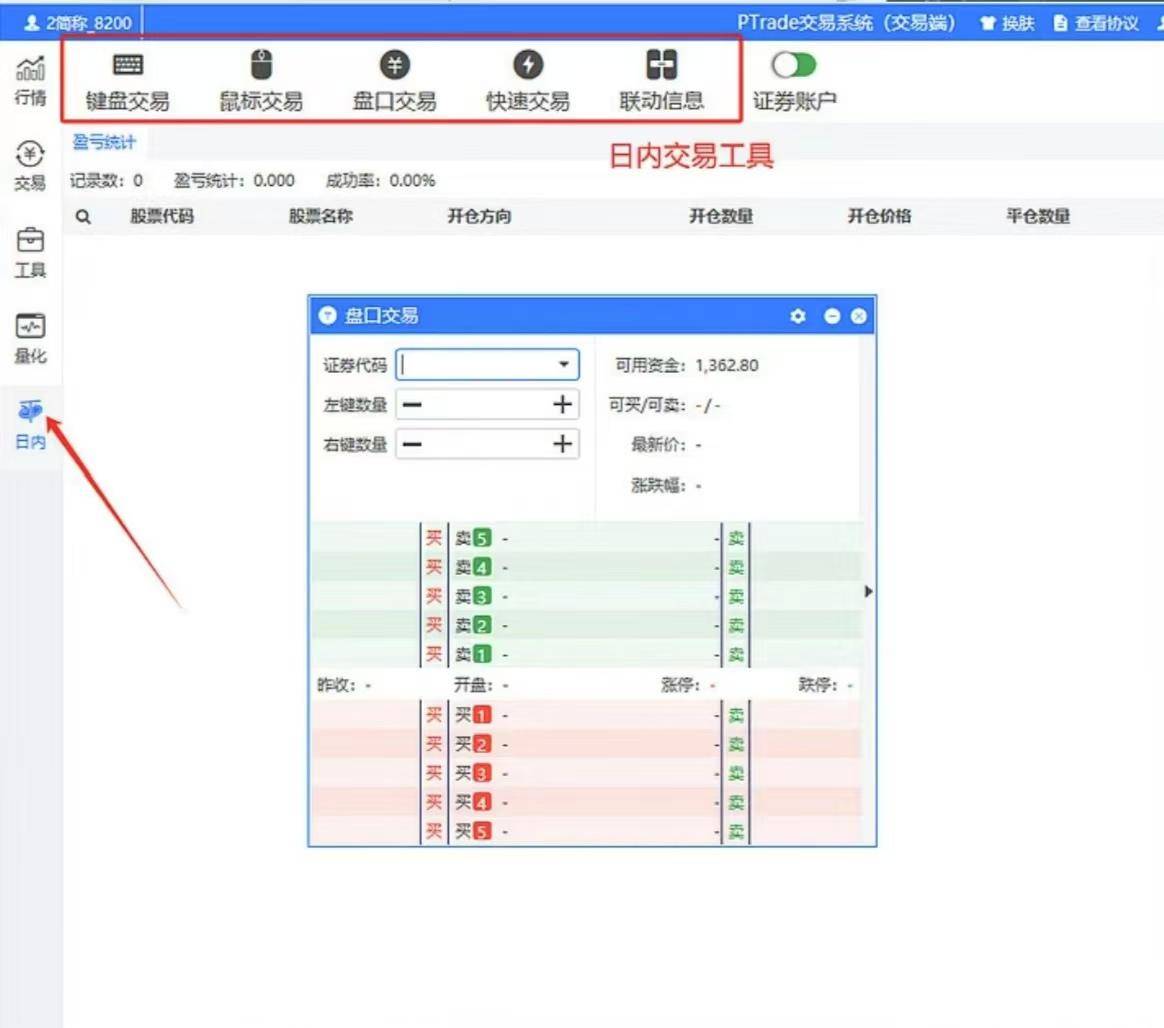The height and width of the screenshot is (1028, 1164).
Task: Click red 买 button on 买4 row
Action: tap(434, 802)
